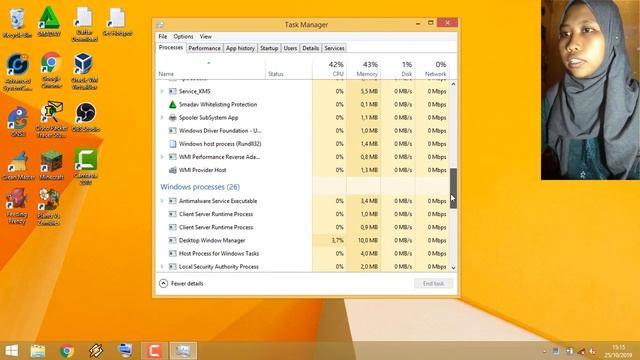Click the computer monitor taskbar icon
The width and height of the screenshot is (640, 360).
(x=125, y=351)
